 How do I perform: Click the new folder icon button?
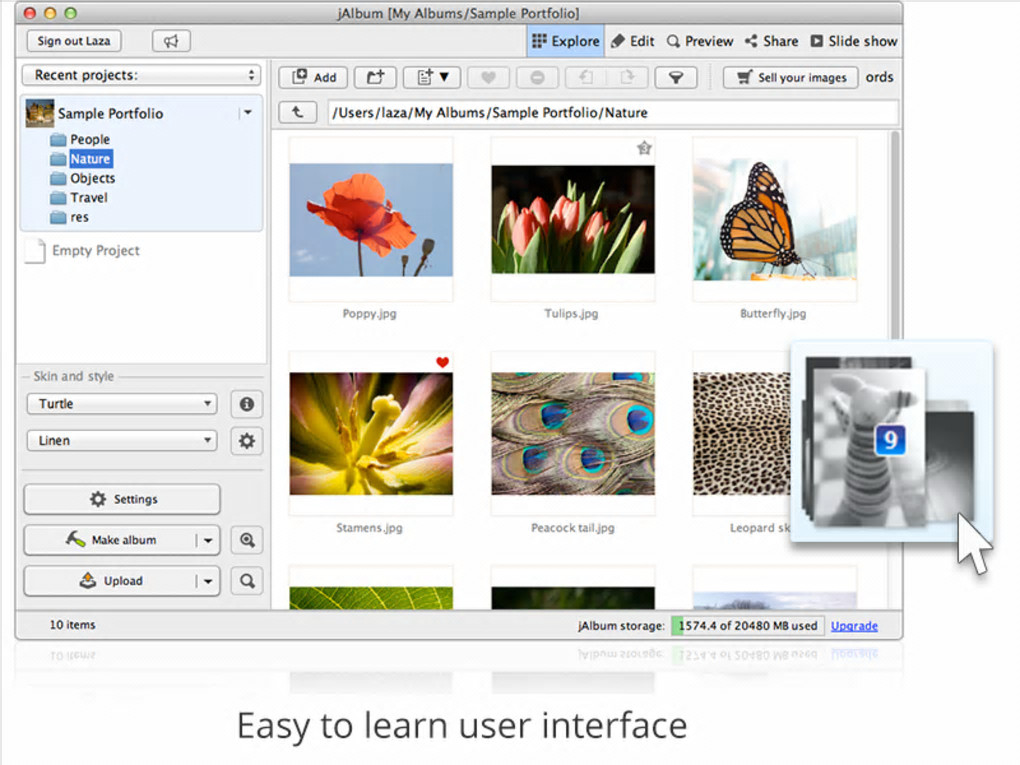(x=375, y=77)
